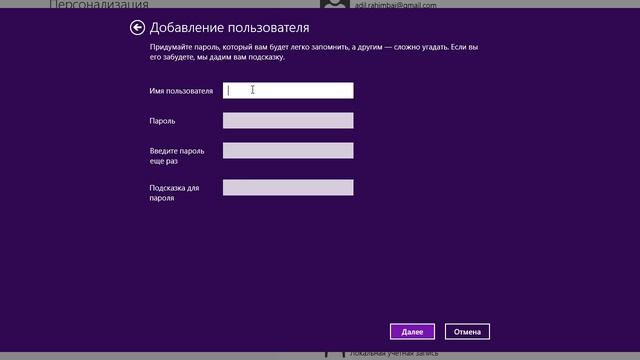
Task: Select the Персонализация header in background
Action: (99, 4)
